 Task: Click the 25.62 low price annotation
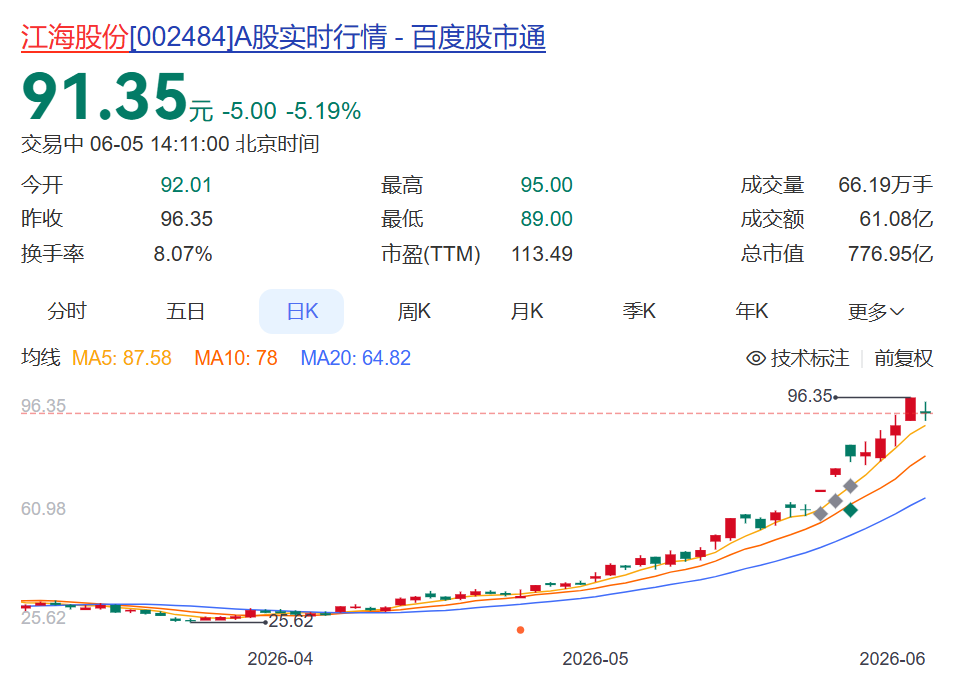291,621
